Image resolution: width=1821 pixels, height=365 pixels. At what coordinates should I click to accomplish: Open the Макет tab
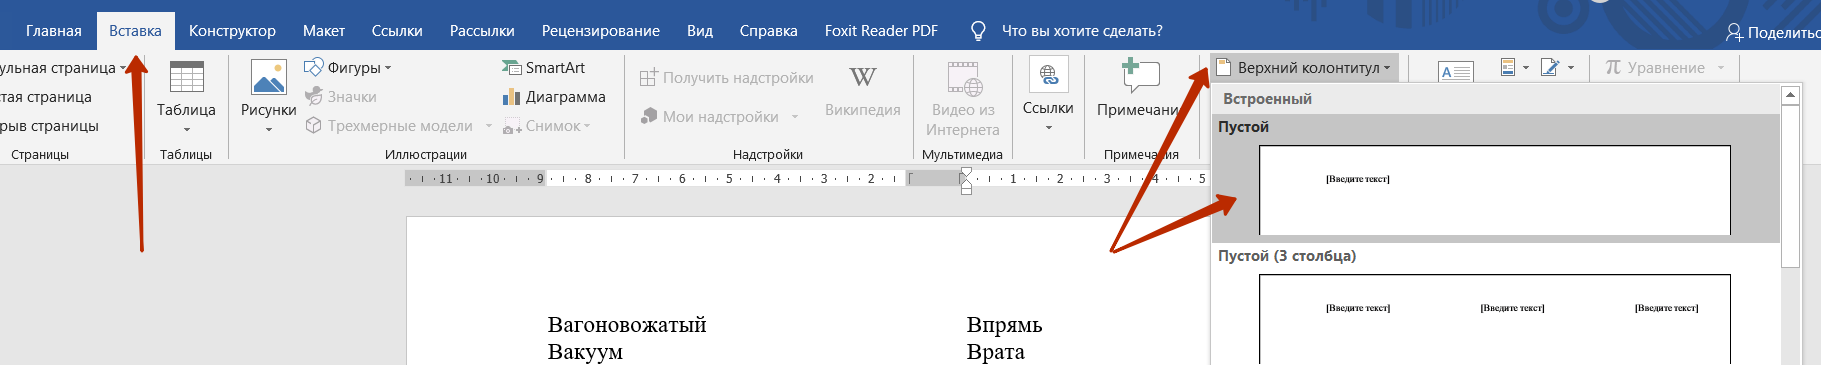click(x=324, y=31)
